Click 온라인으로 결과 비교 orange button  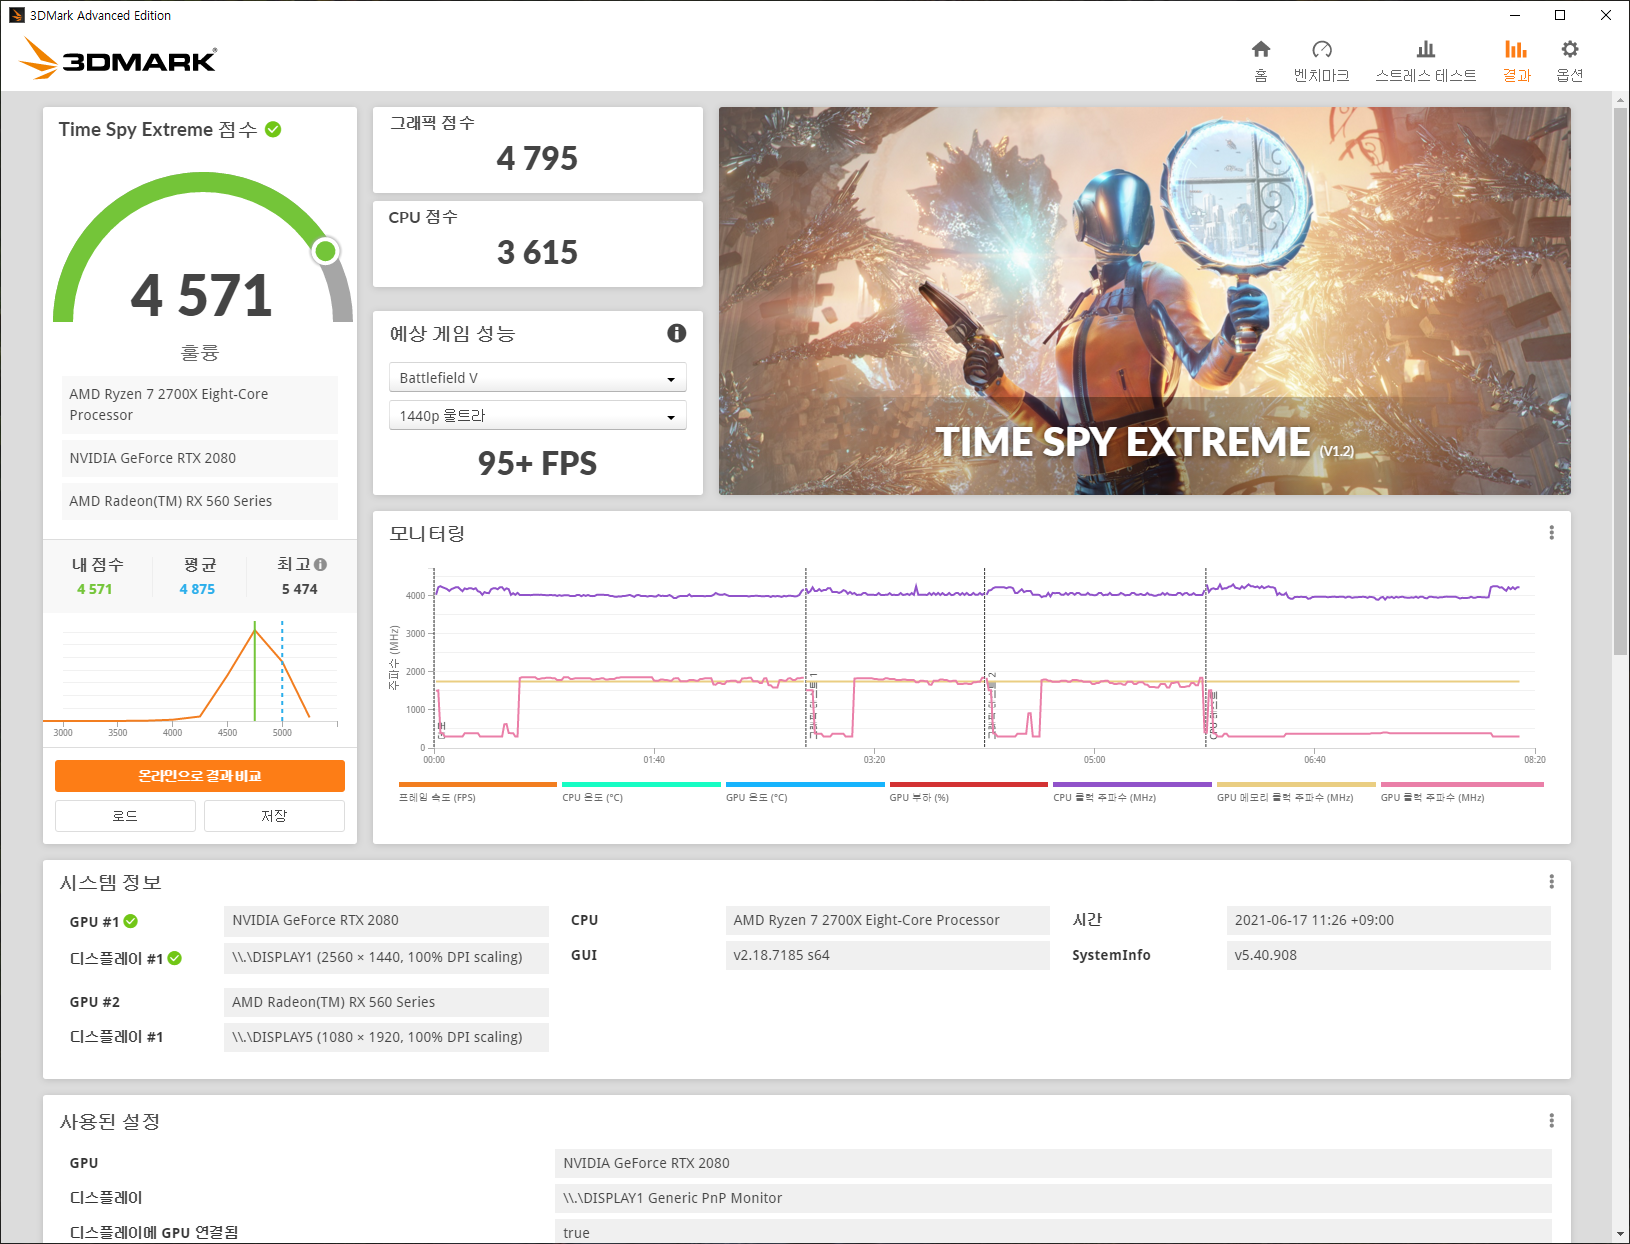(200, 776)
